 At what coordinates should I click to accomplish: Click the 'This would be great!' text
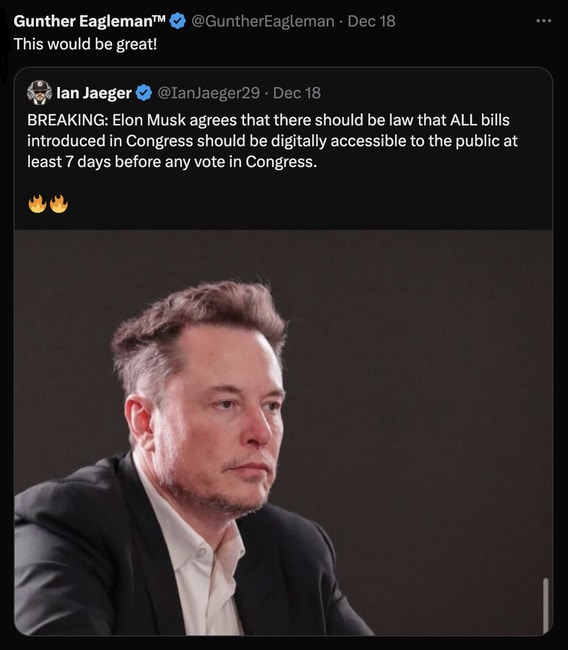[x=85, y=44]
